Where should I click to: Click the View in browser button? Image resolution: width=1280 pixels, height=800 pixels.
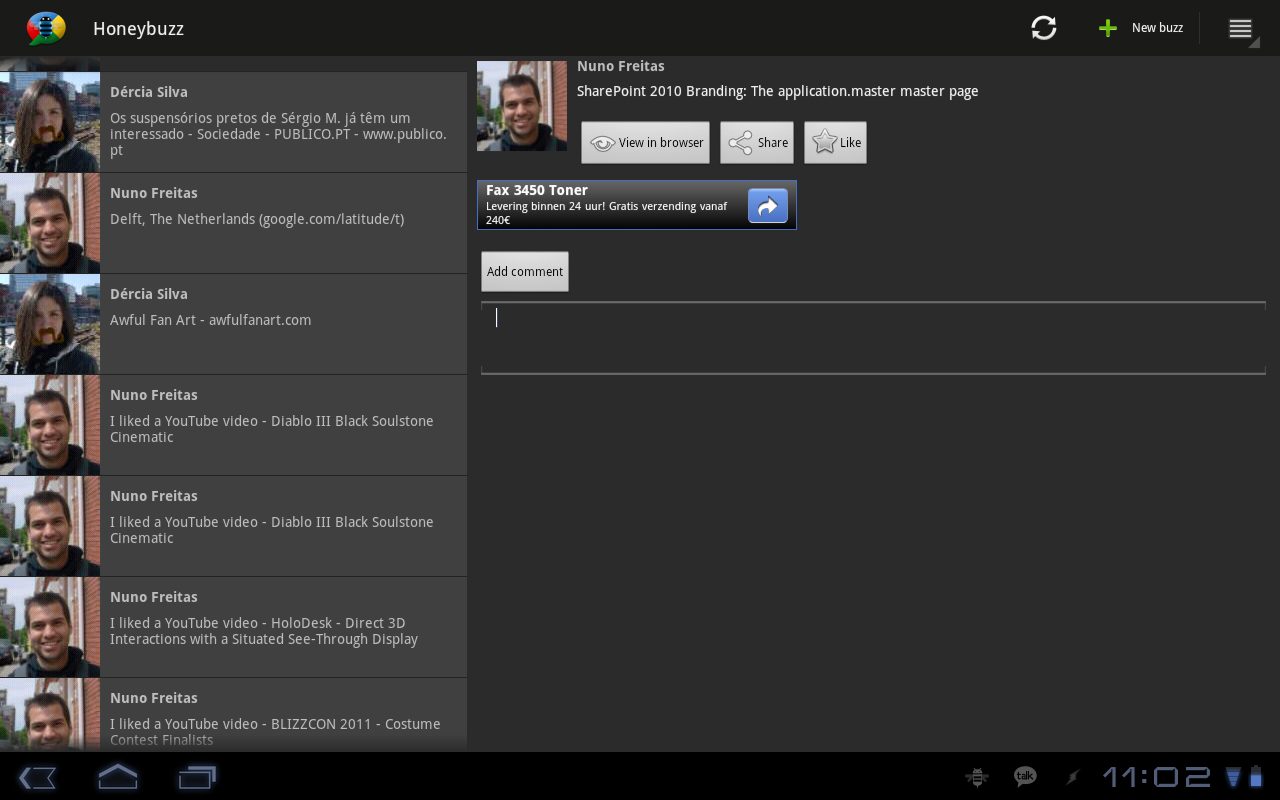tap(646, 143)
